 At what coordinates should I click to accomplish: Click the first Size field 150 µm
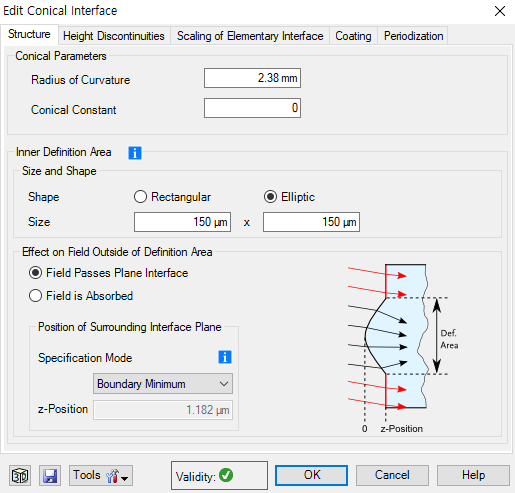(182, 222)
